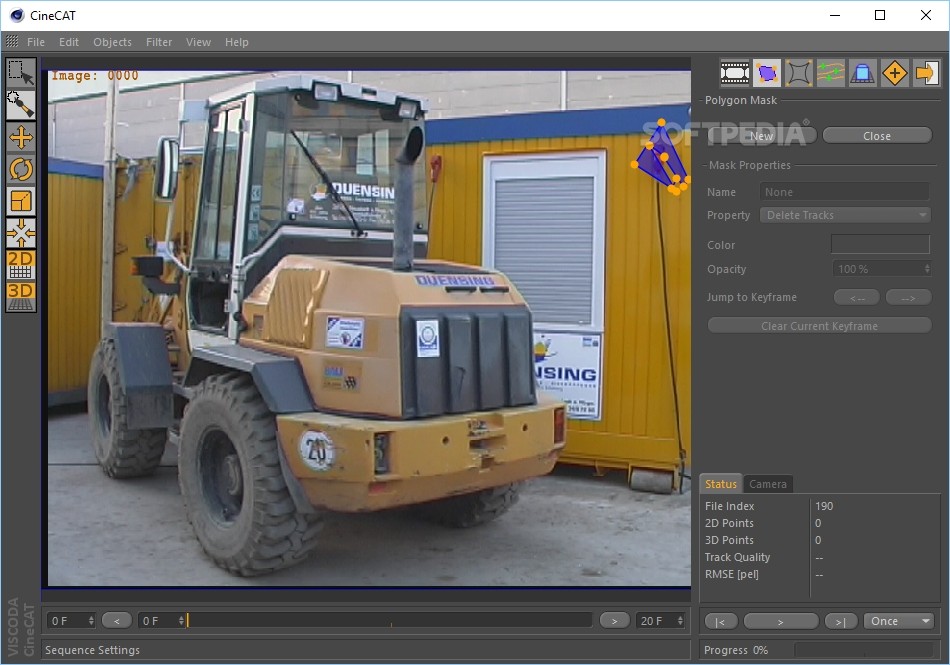The width and height of the screenshot is (950, 665).
Task: Switch to the Status tab
Action: click(720, 484)
